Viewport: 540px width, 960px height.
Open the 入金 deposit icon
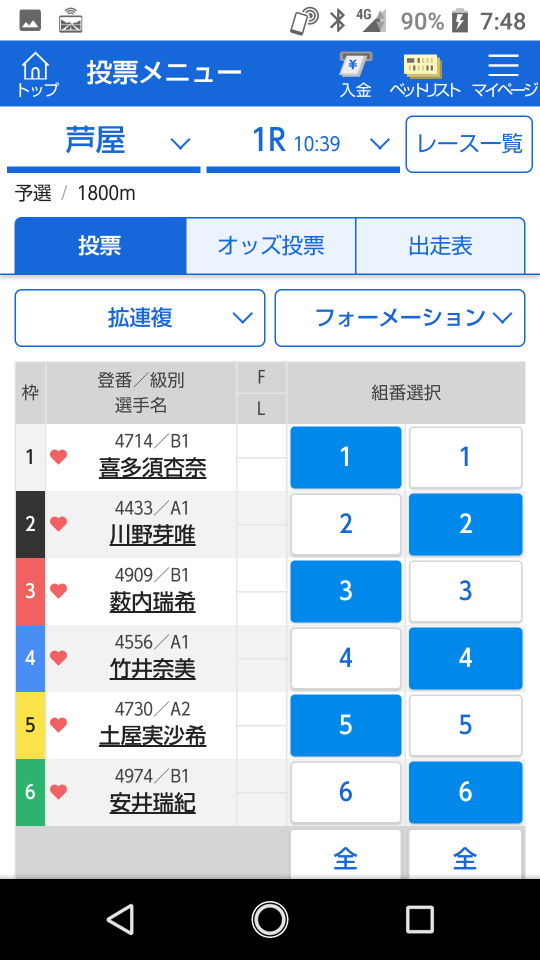click(356, 73)
